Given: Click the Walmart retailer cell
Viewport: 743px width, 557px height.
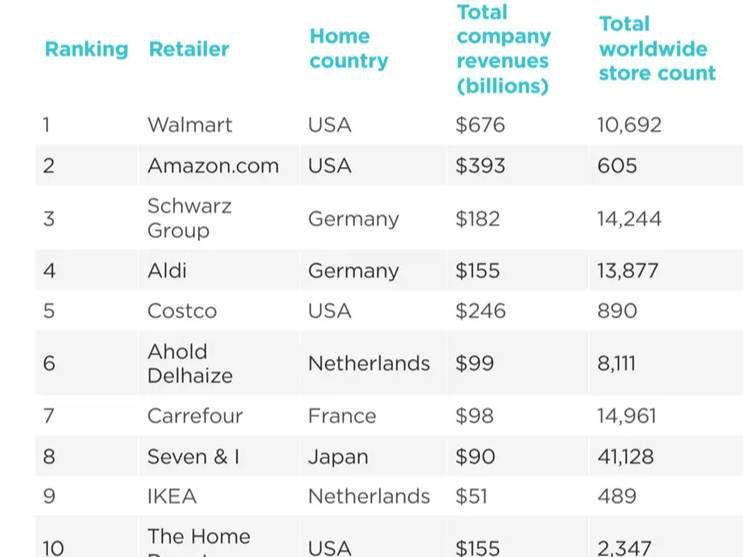Looking at the screenshot, I should coord(189,125).
